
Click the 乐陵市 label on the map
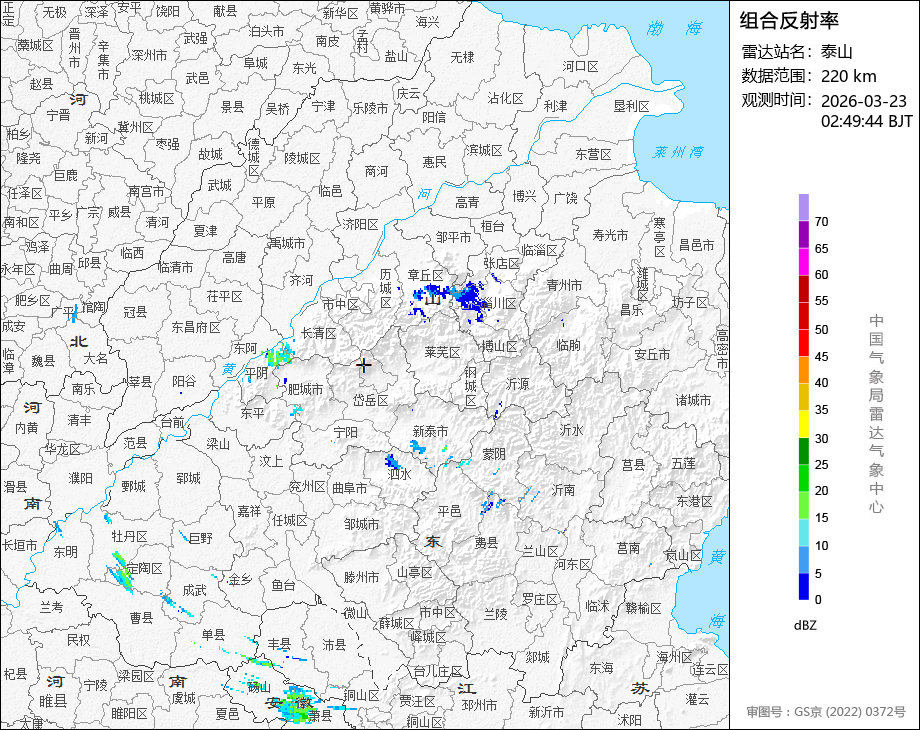[370, 109]
